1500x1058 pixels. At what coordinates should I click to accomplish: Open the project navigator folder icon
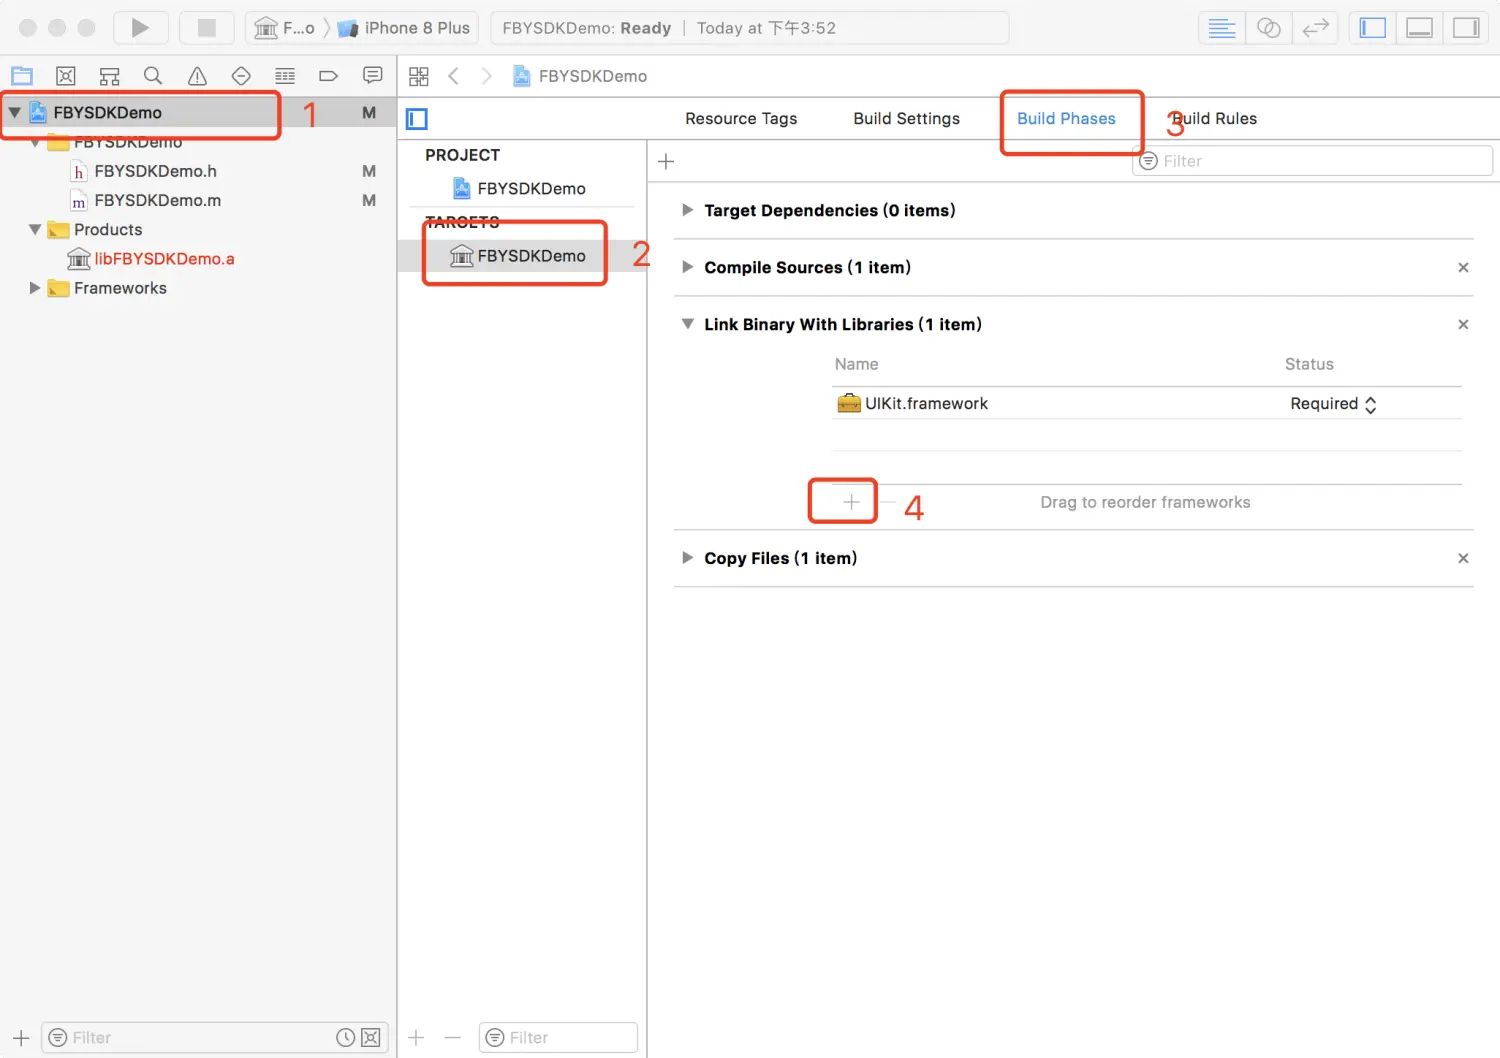coord(22,76)
